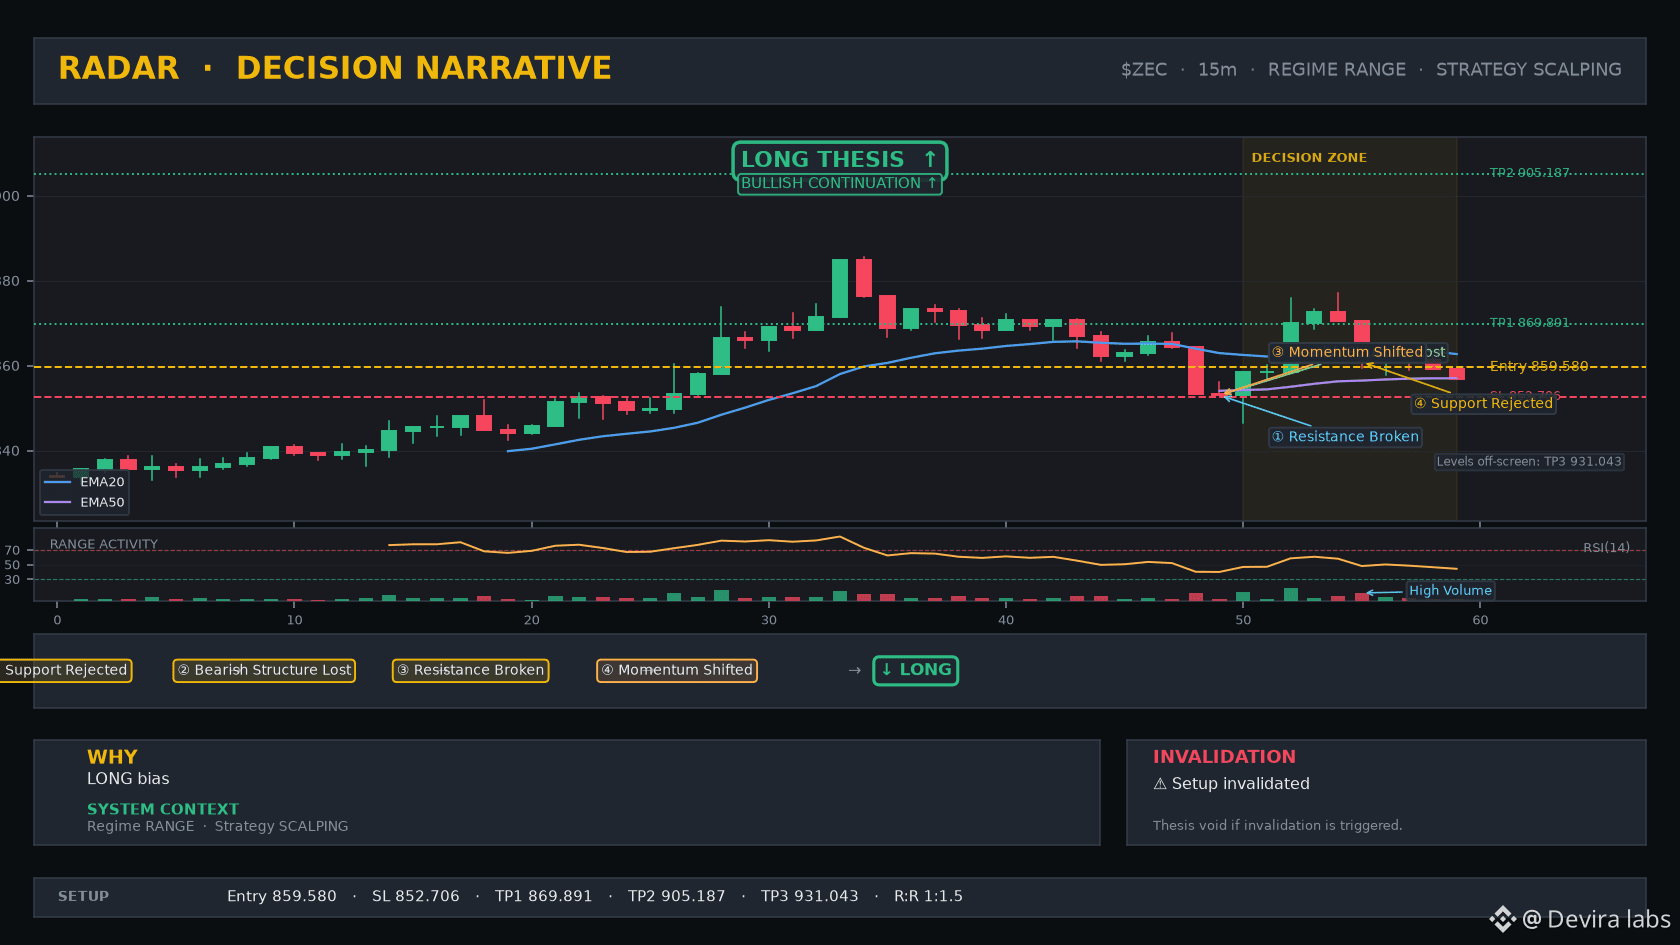The width and height of the screenshot is (1680, 945).
Task: Click the x-axis tick label 30
Action: coord(769,620)
